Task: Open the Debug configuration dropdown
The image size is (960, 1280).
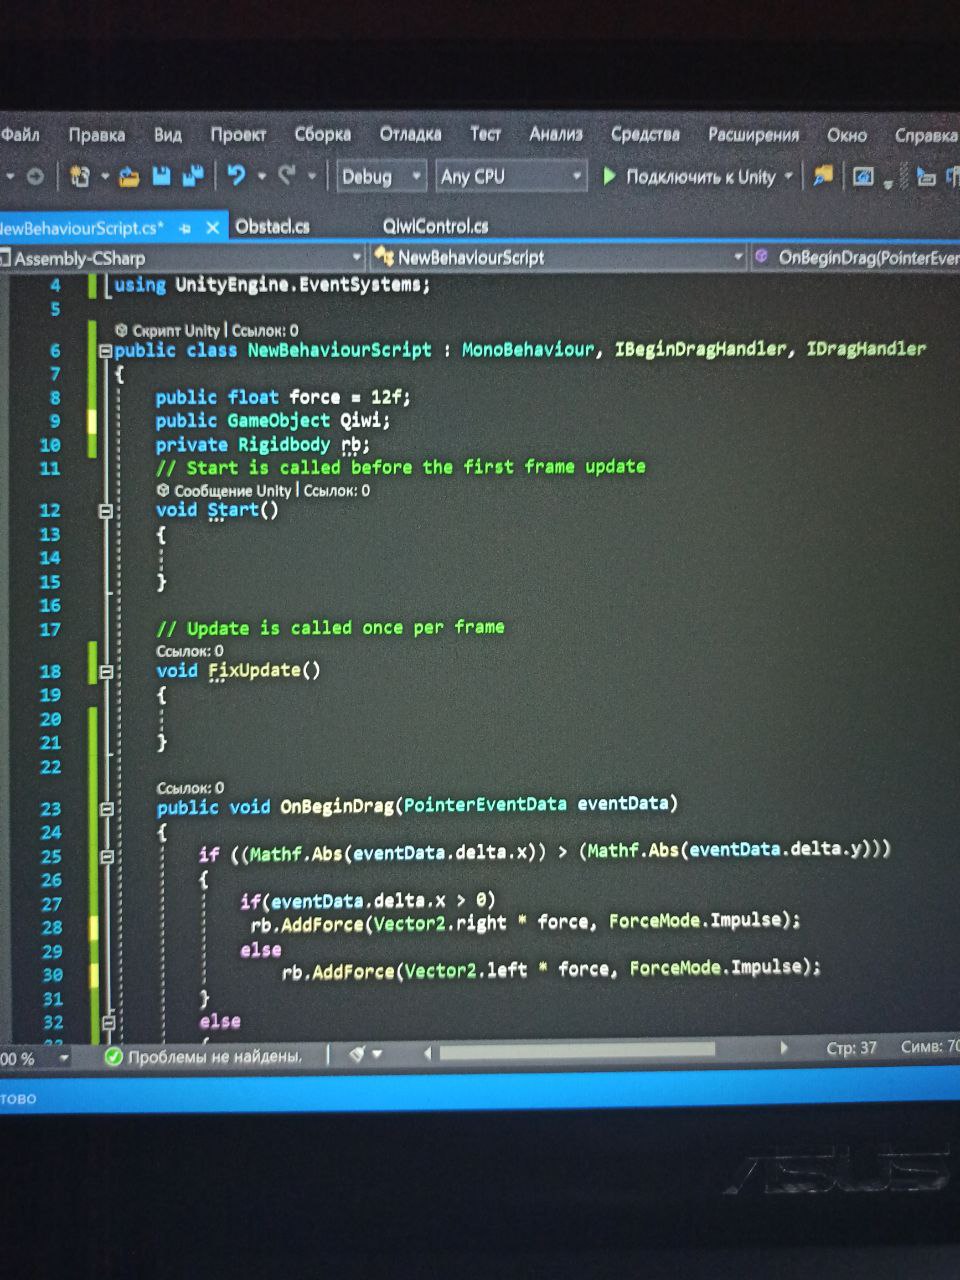Action: click(382, 177)
